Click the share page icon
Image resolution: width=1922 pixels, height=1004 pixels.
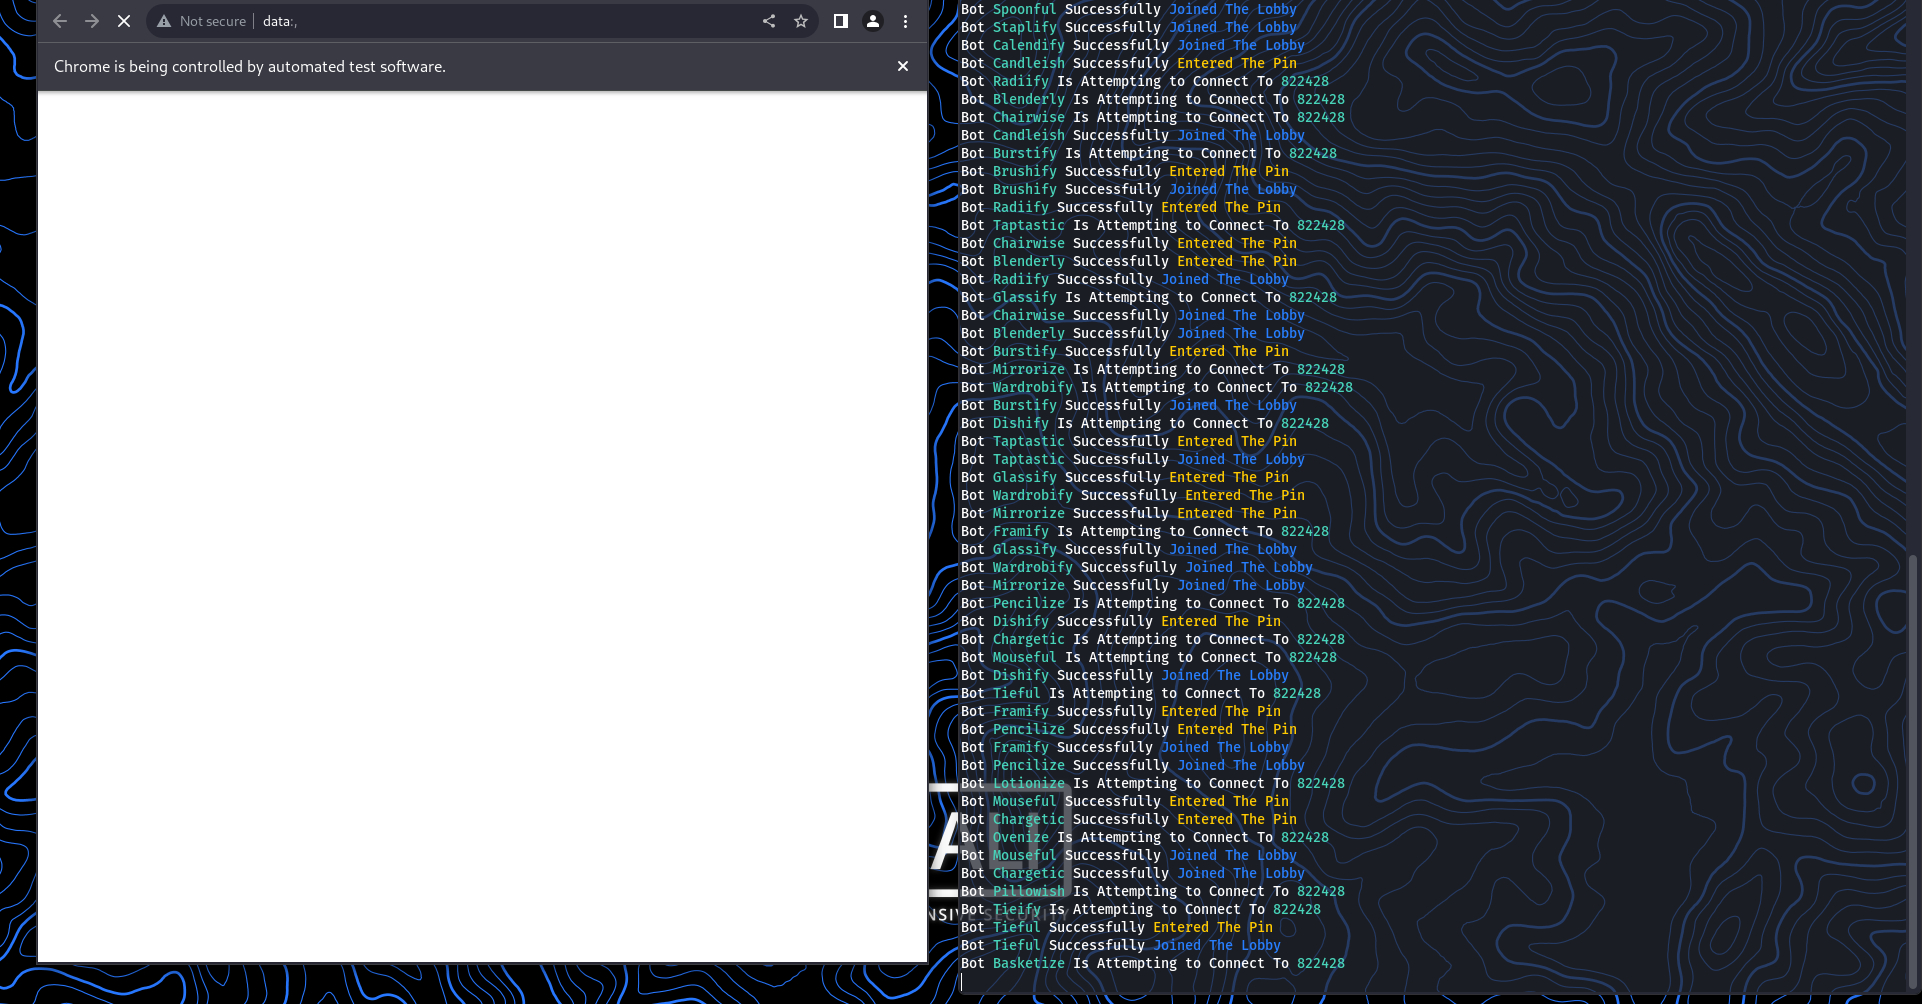click(769, 21)
